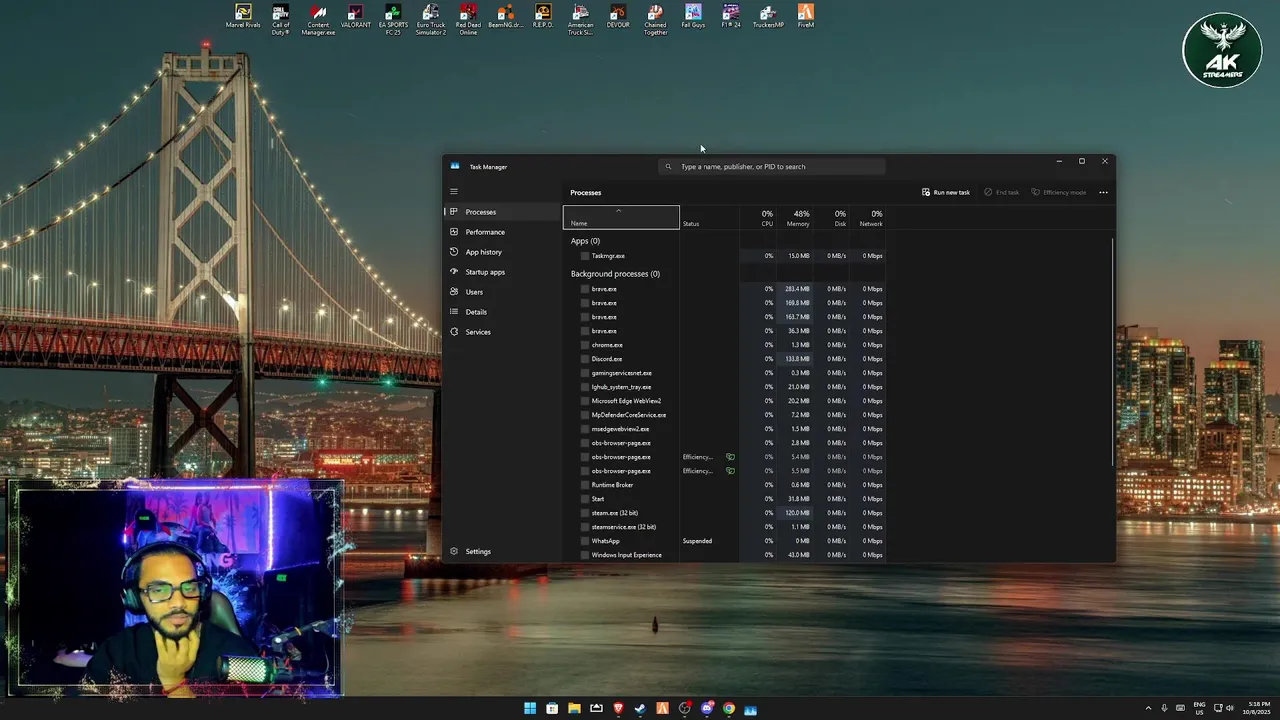Open OBS Studio from the taskbar
This screenshot has width=1280, height=720.
(x=685, y=709)
